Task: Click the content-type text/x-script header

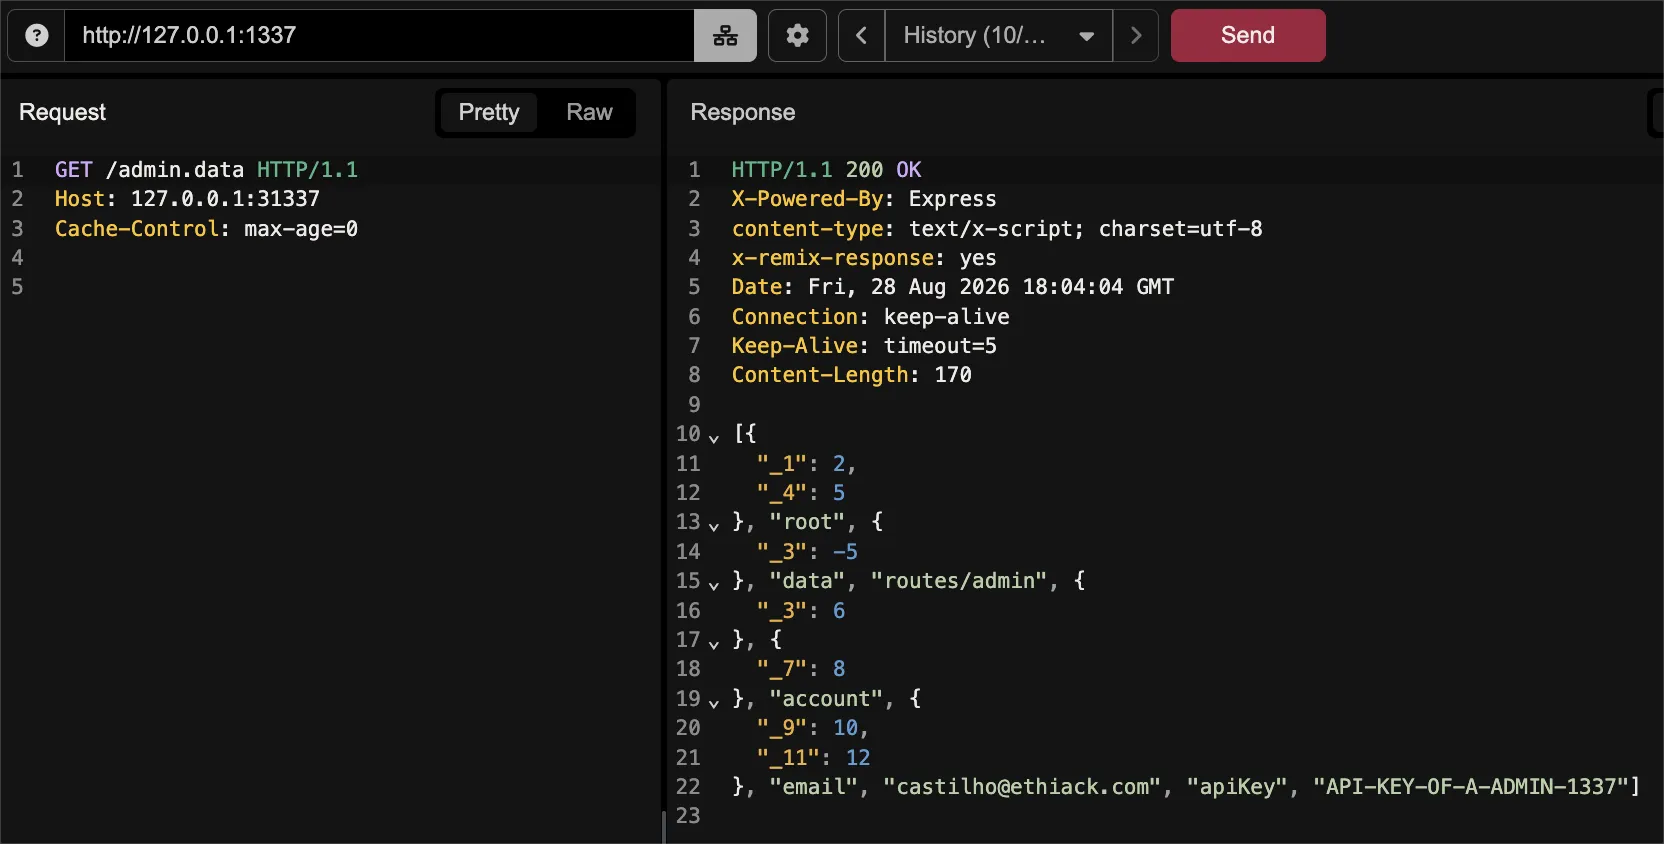Action: pyautogui.click(x=997, y=229)
